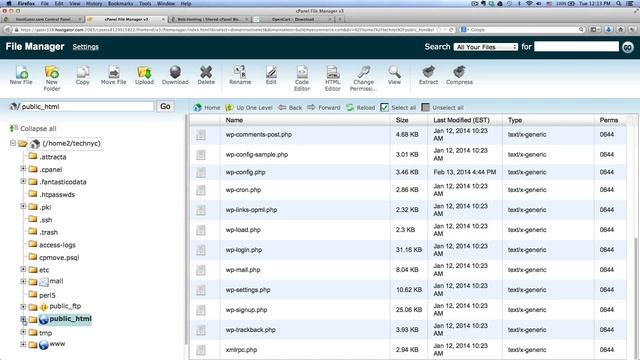The width and height of the screenshot is (640, 360).
Task: Go Forward in file navigation
Action: tap(324, 108)
